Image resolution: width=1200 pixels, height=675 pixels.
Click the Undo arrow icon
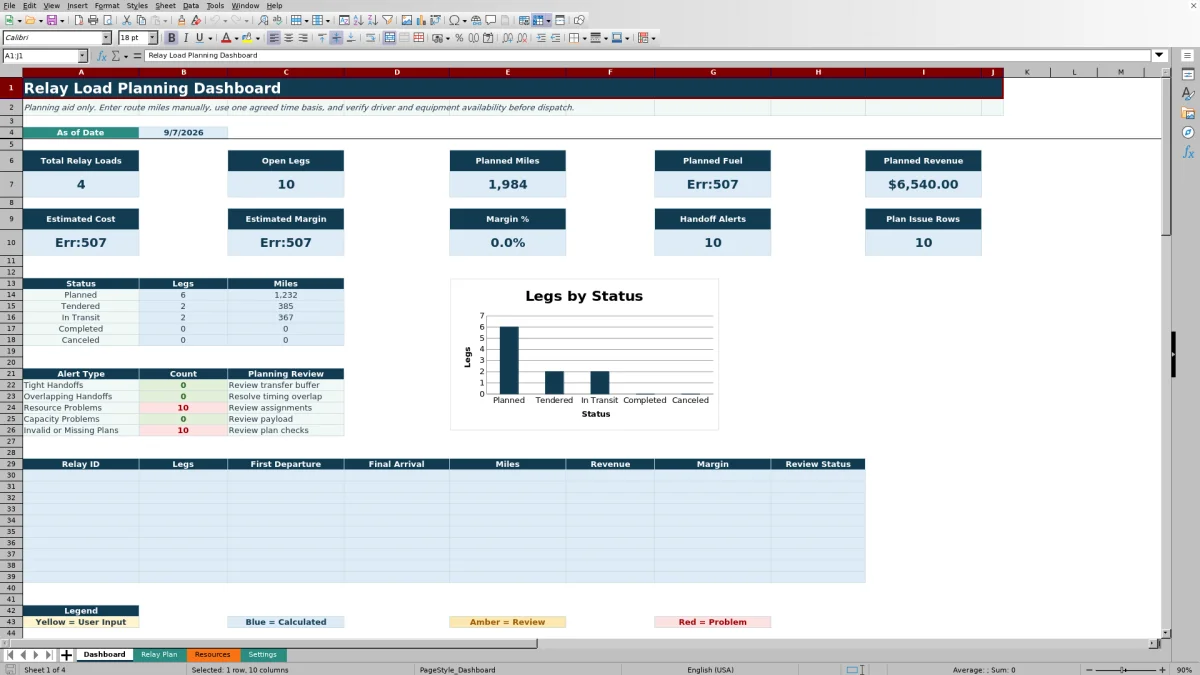coord(214,20)
